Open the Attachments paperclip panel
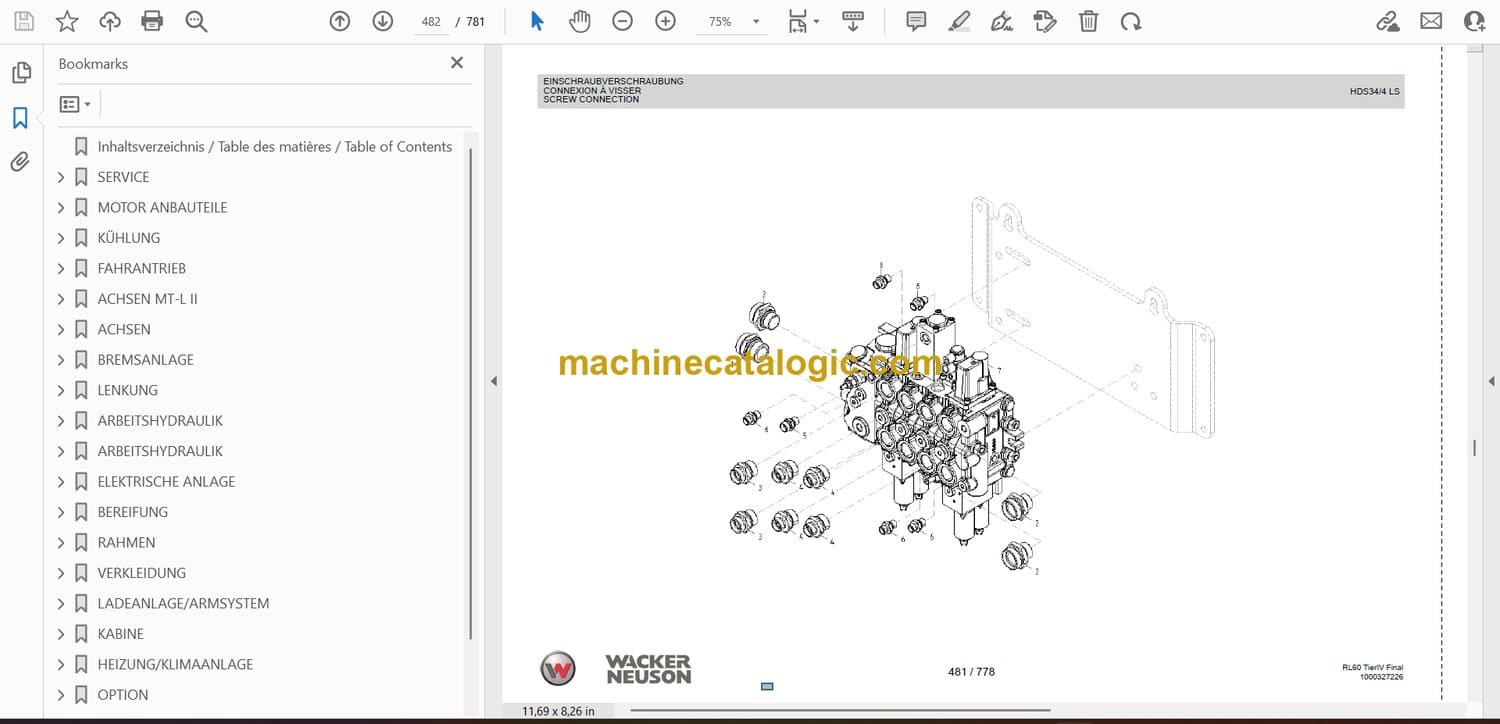This screenshot has height=724, width=1500. point(20,162)
